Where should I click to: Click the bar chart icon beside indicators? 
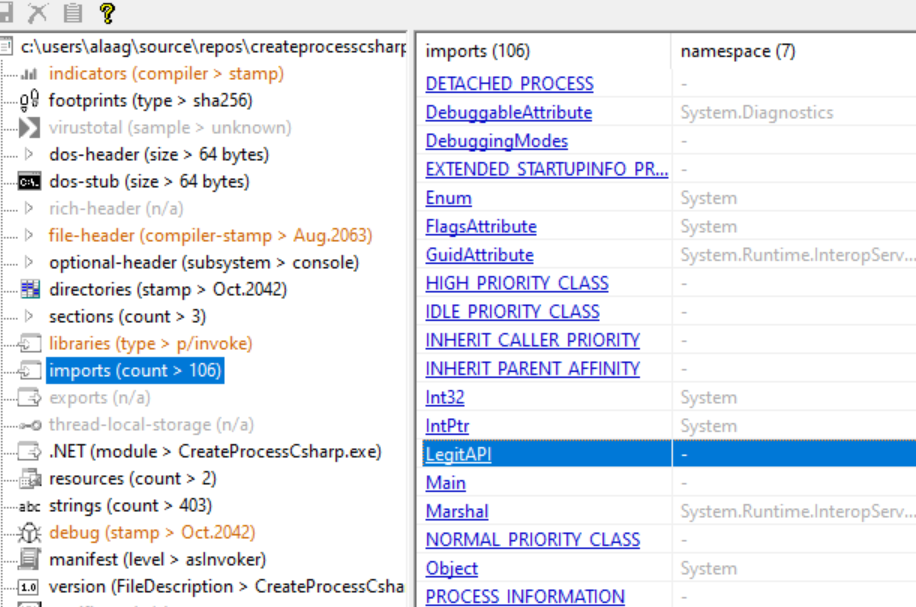(29, 74)
